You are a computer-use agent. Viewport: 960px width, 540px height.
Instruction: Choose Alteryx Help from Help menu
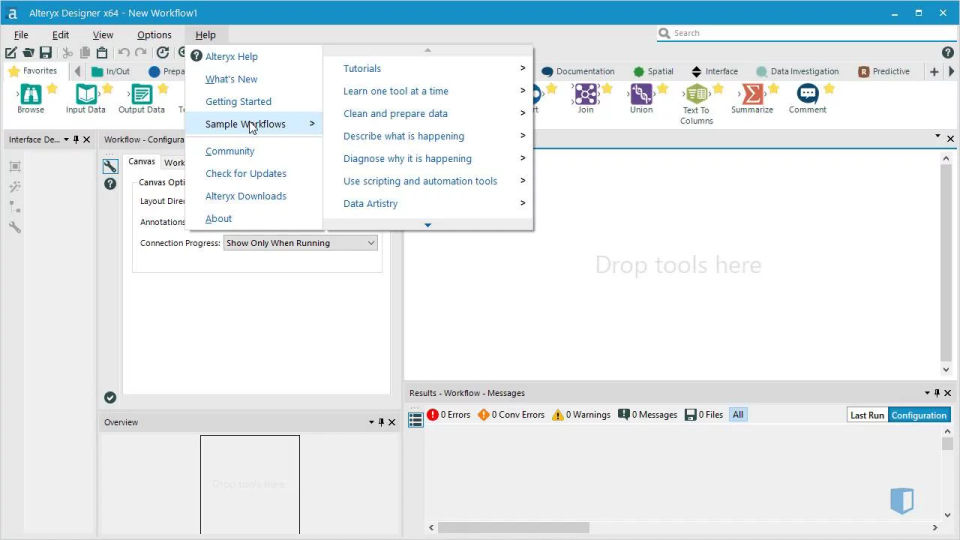pos(231,56)
